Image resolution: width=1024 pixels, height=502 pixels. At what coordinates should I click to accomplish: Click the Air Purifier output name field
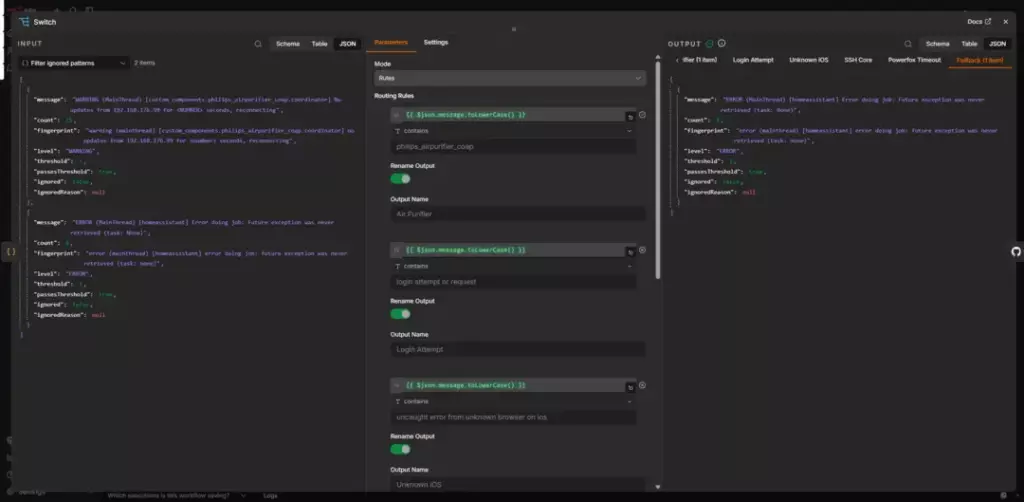click(518, 214)
